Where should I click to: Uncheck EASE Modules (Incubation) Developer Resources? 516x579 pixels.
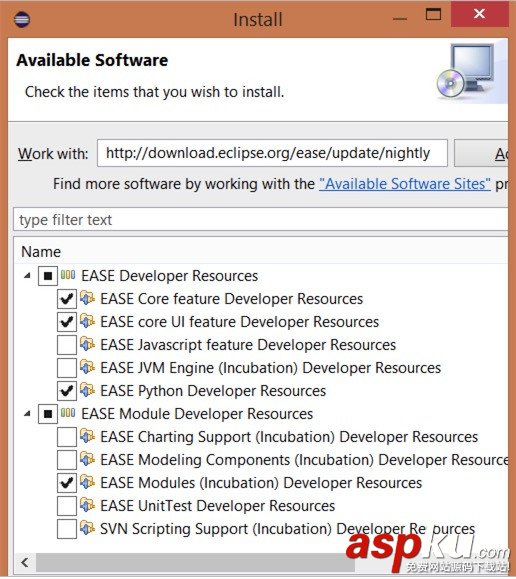click(67, 483)
